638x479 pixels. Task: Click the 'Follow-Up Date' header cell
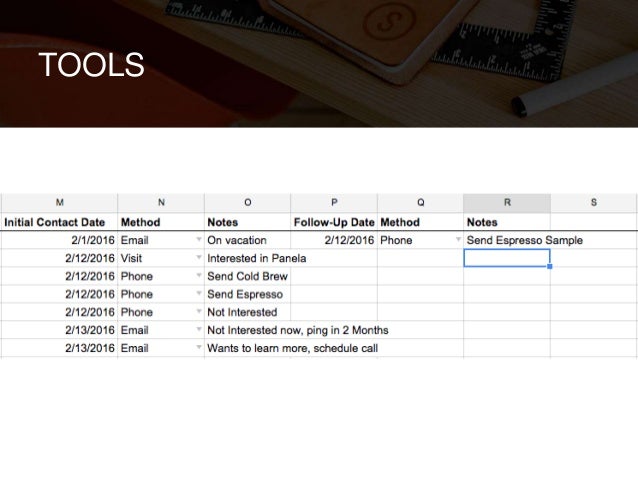tap(334, 222)
